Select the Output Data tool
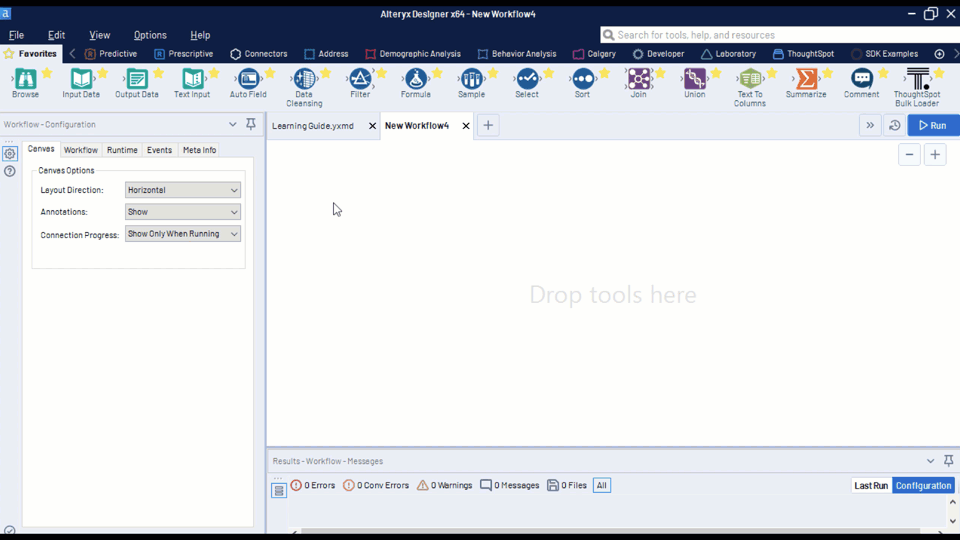This screenshot has width=960, height=540. coord(137,79)
